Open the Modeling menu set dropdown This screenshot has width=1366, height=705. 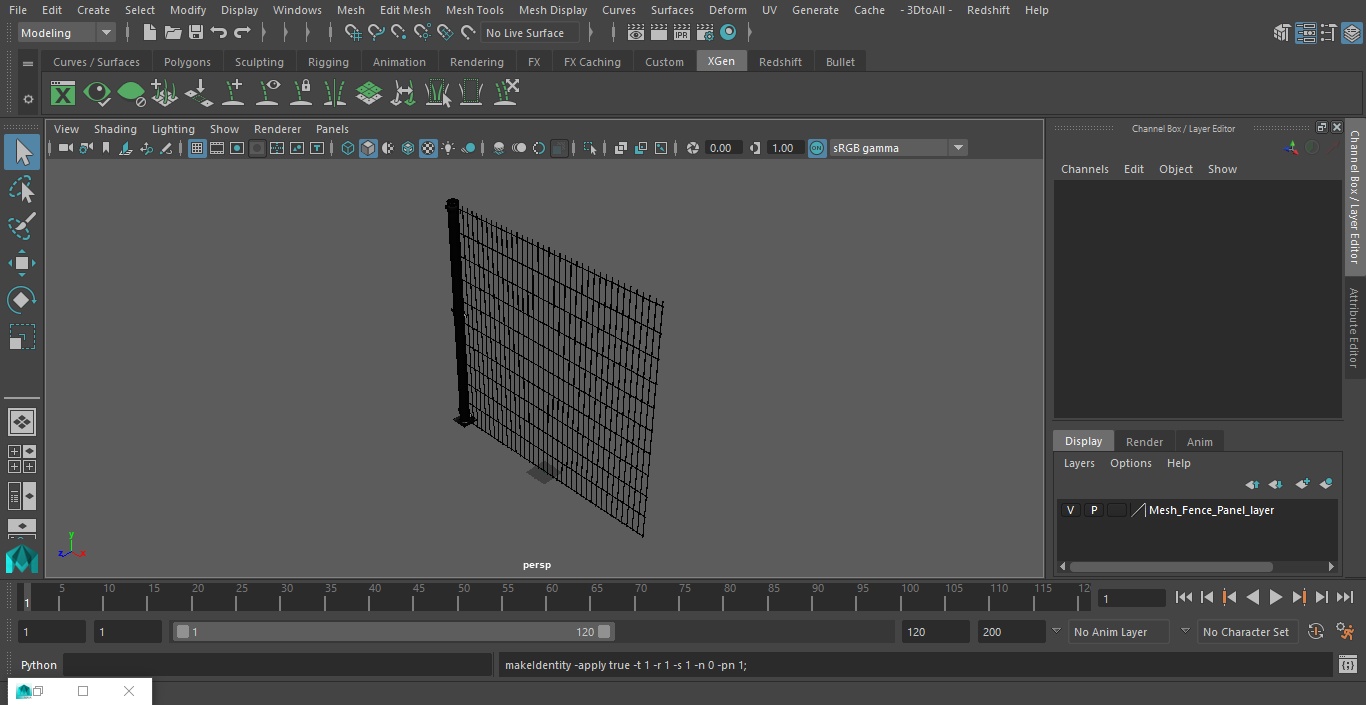(x=66, y=33)
